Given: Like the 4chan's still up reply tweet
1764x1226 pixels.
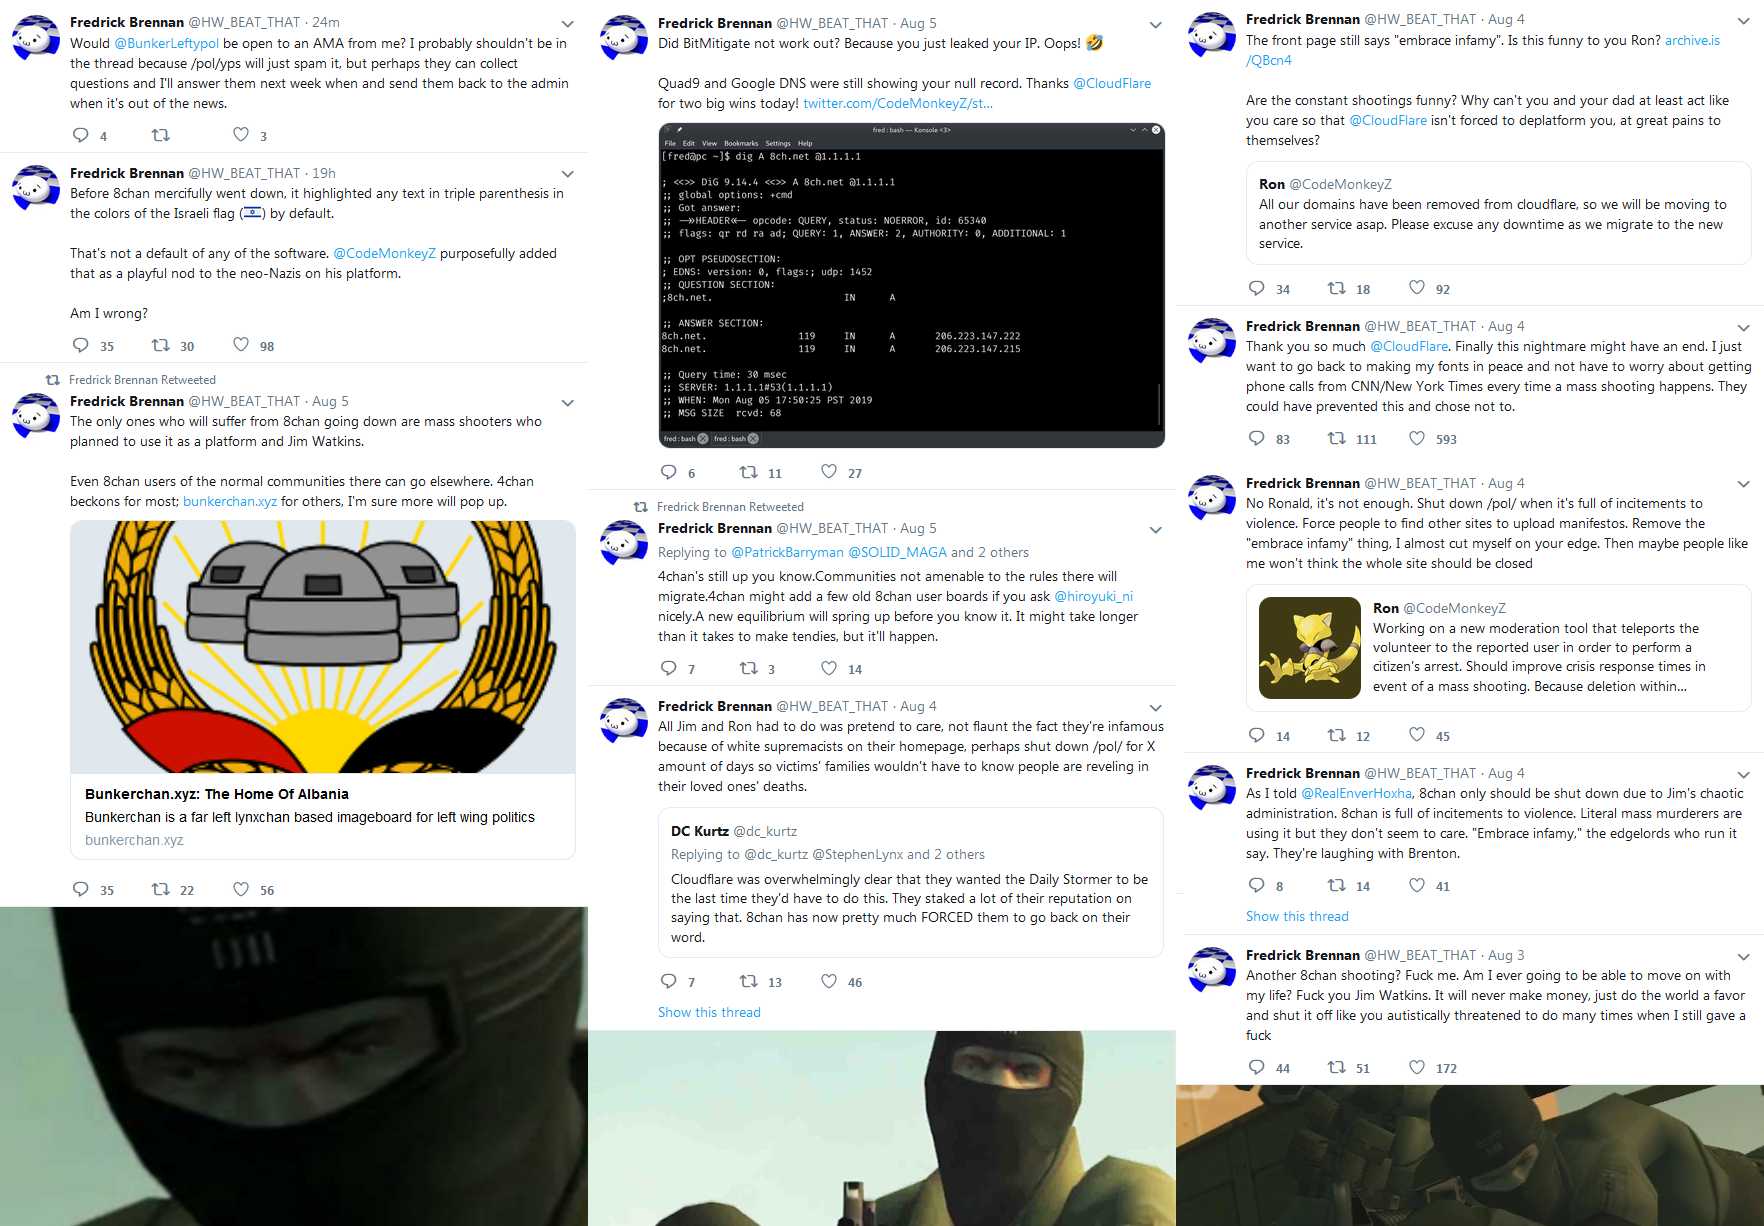Looking at the screenshot, I should tap(829, 668).
